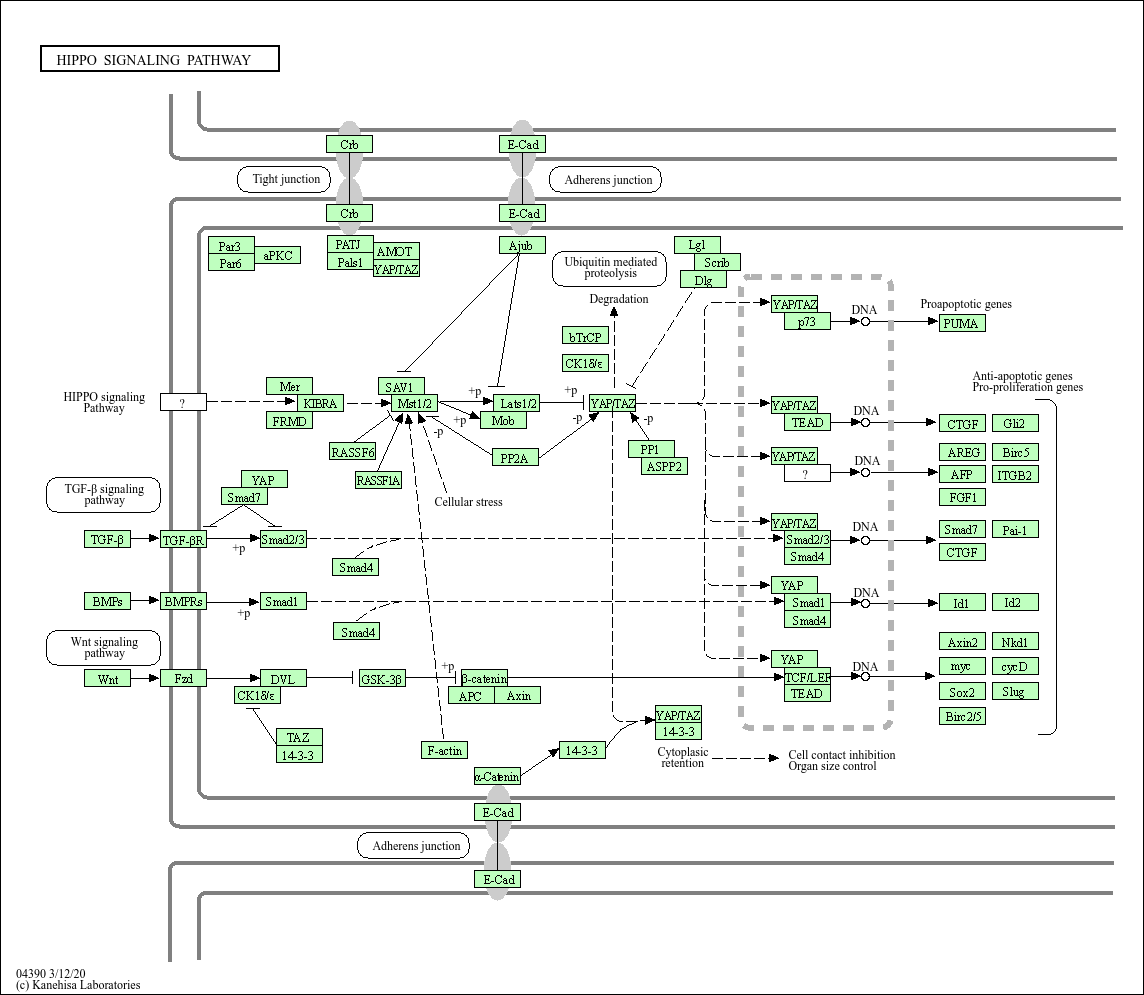
Task: Go to the Wnt signaling pathway map
Action: coord(104,647)
